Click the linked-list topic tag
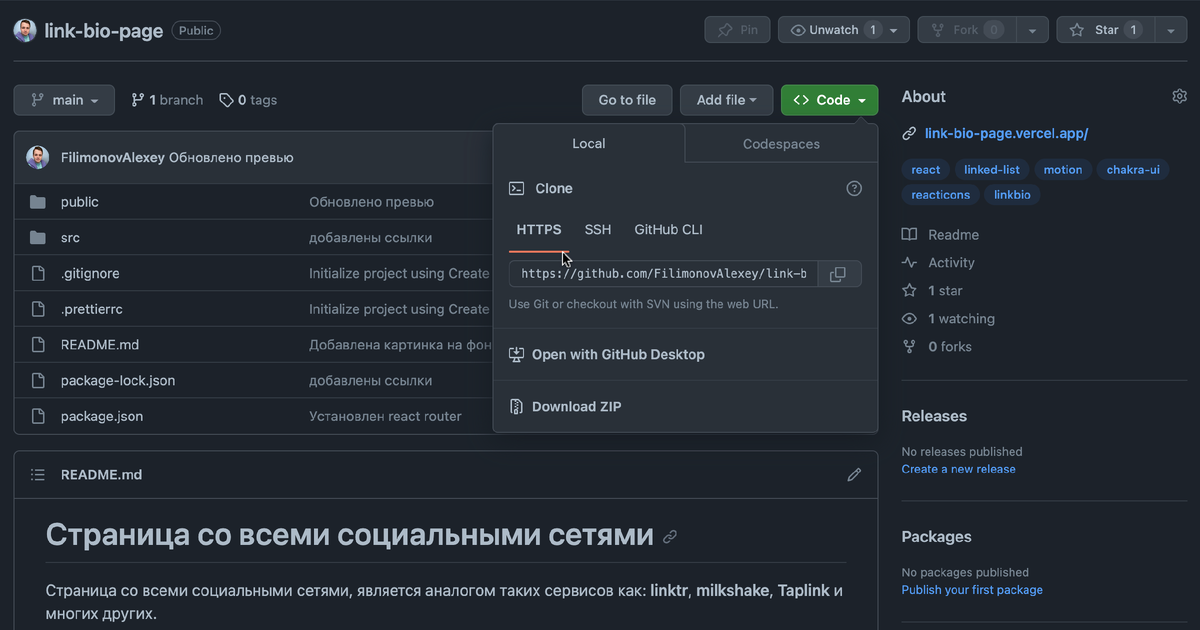This screenshot has width=1200, height=630. point(992,170)
